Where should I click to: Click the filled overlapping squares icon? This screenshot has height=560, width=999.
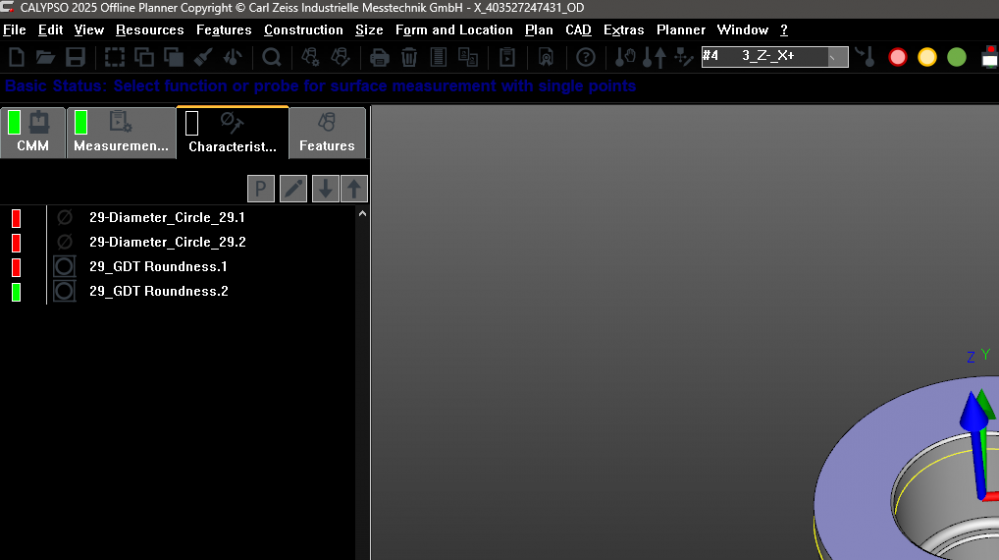pyautogui.click(x=173, y=57)
